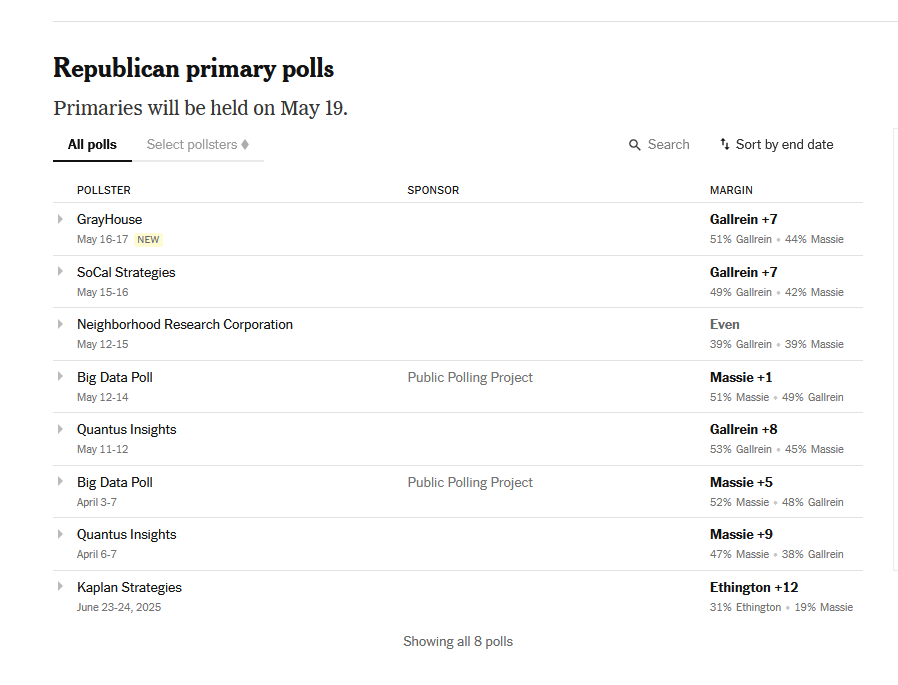Screen dimensions: 898x685
Task: Expand Quantus Insights April 6-7 row
Action: coord(60,534)
